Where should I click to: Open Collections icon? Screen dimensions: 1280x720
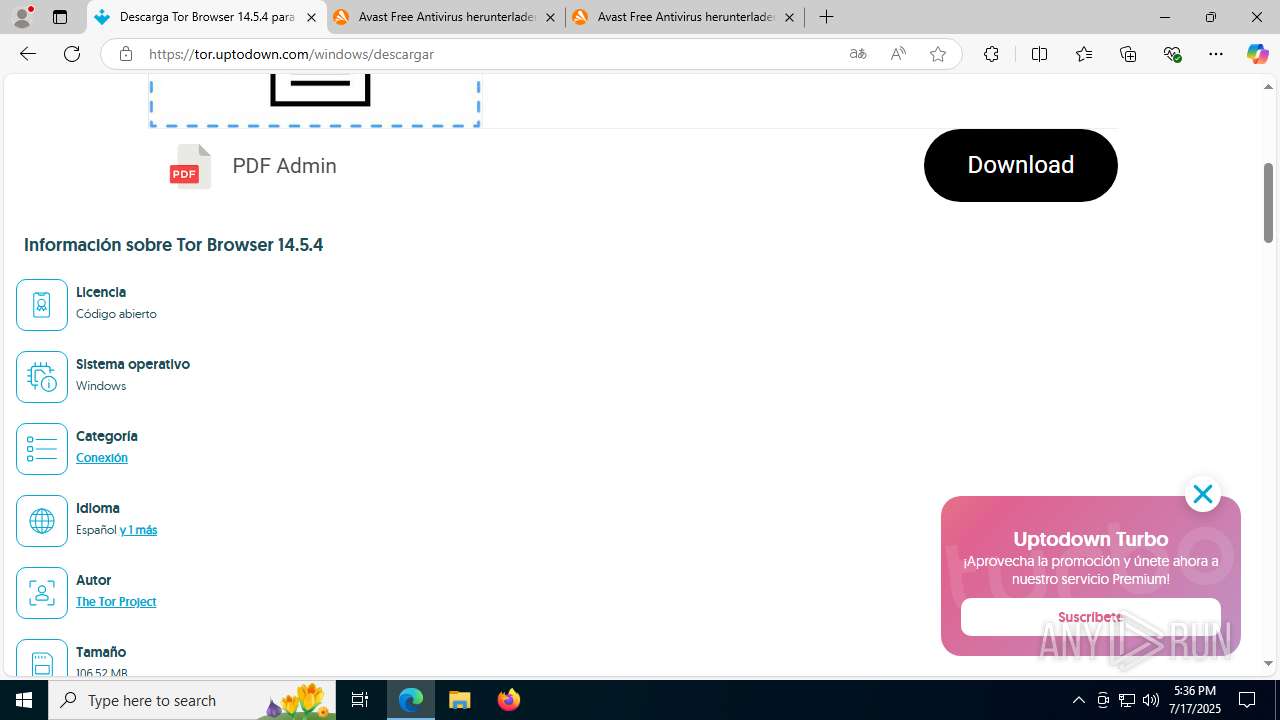pos(1128,54)
